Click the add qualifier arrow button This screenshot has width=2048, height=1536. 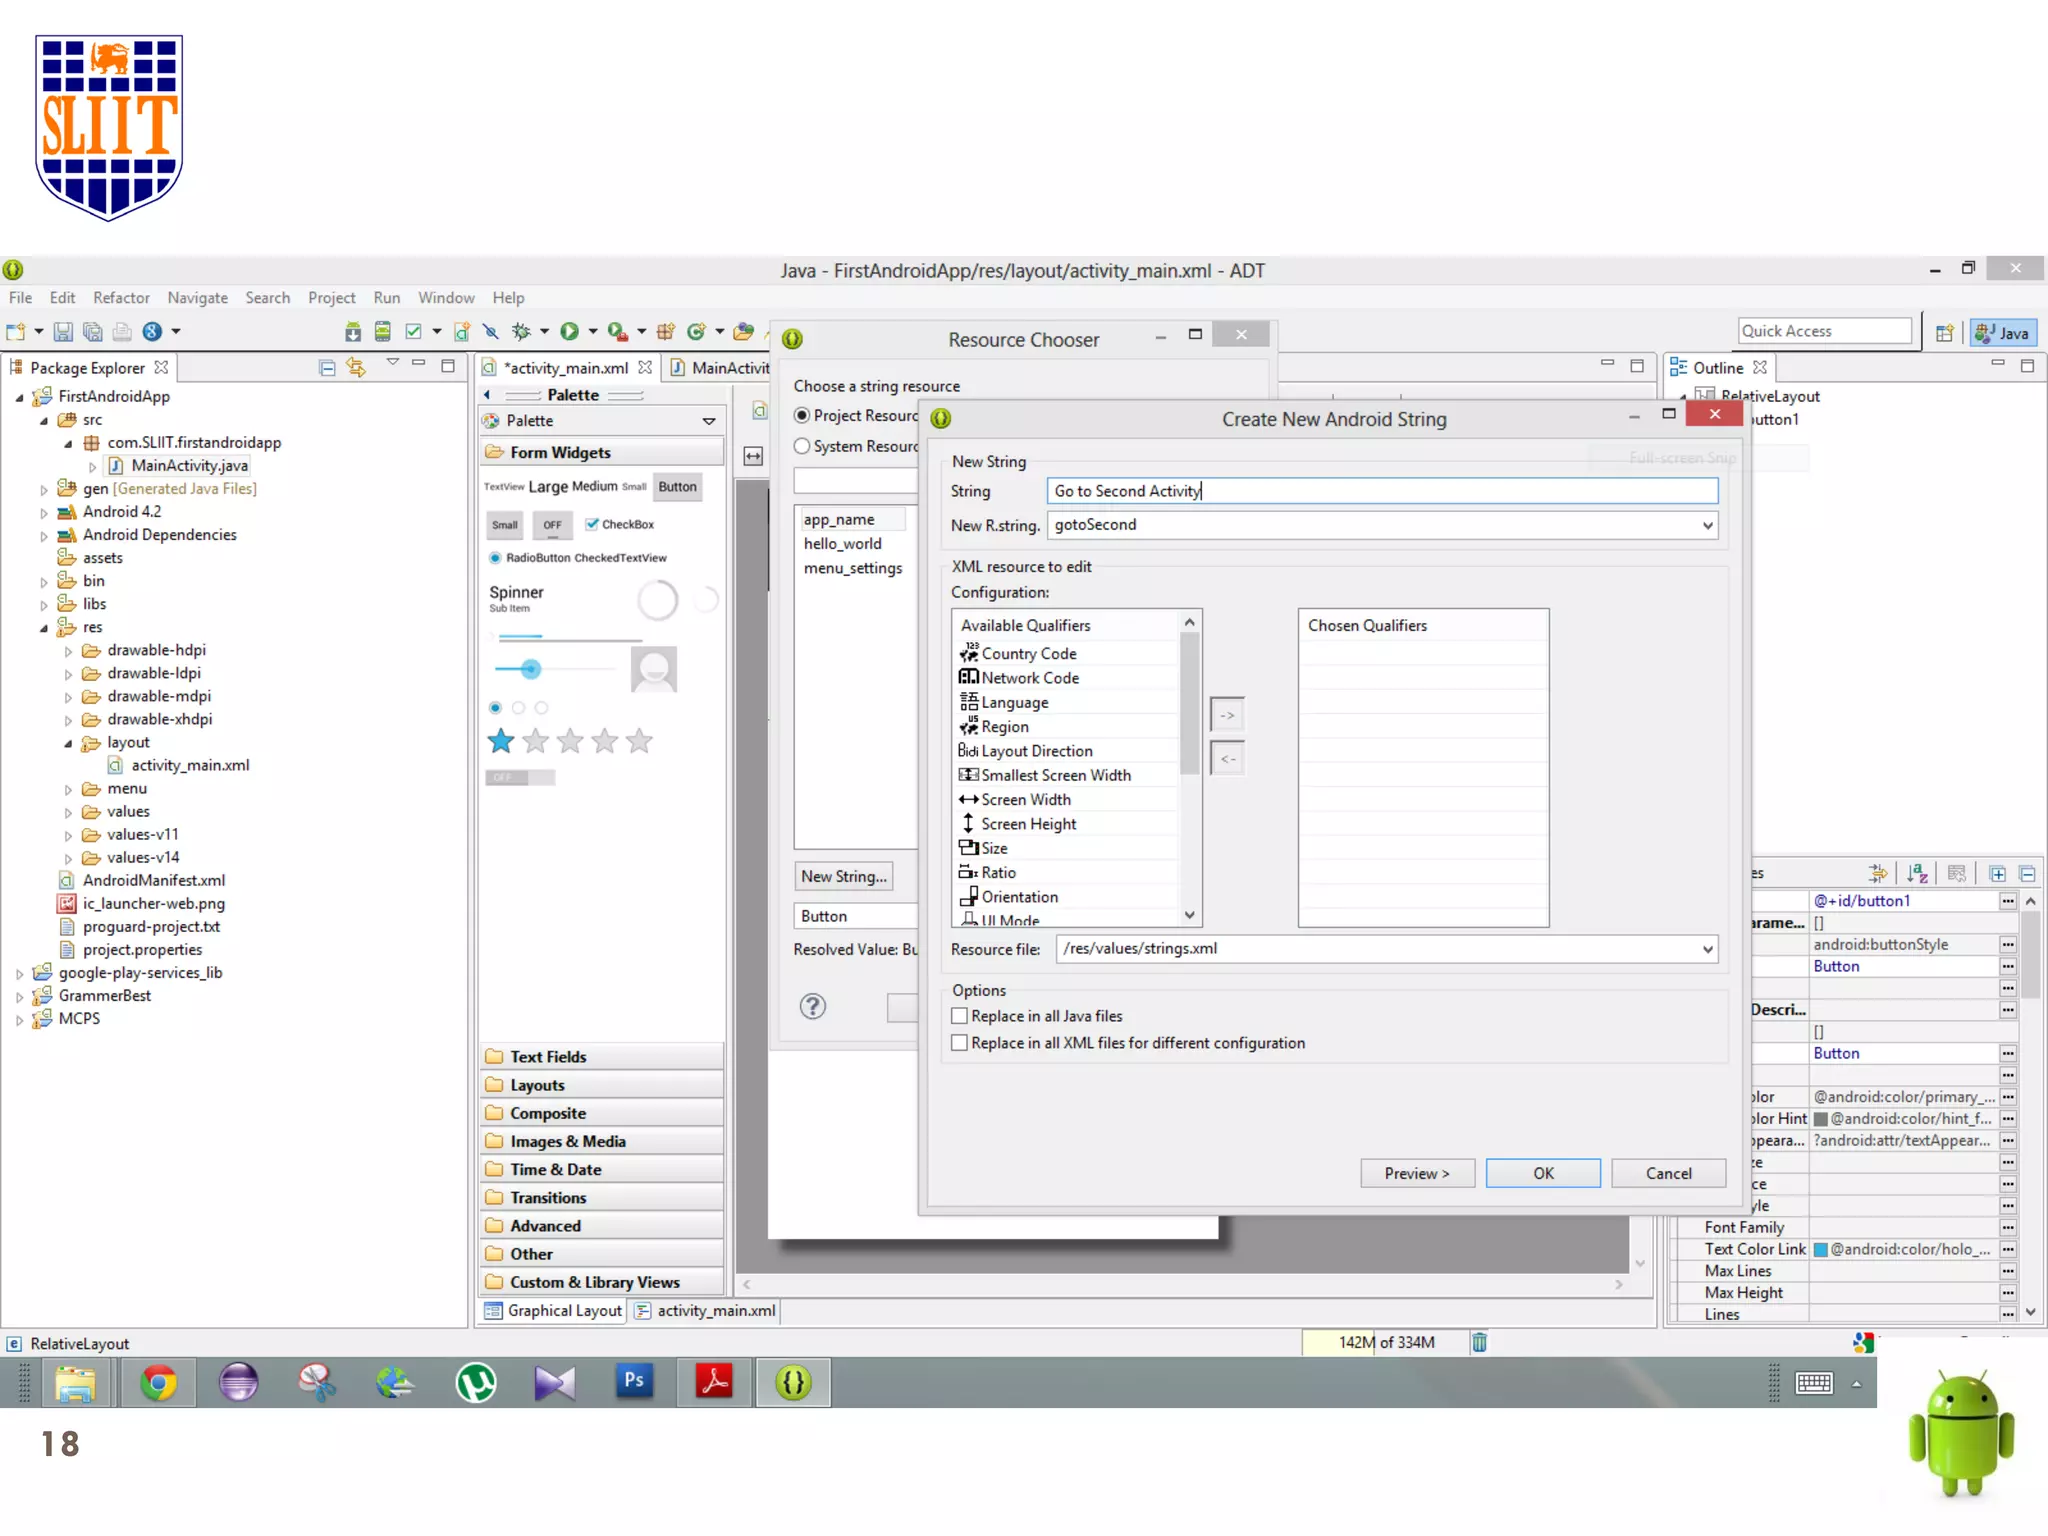(x=1227, y=715)
